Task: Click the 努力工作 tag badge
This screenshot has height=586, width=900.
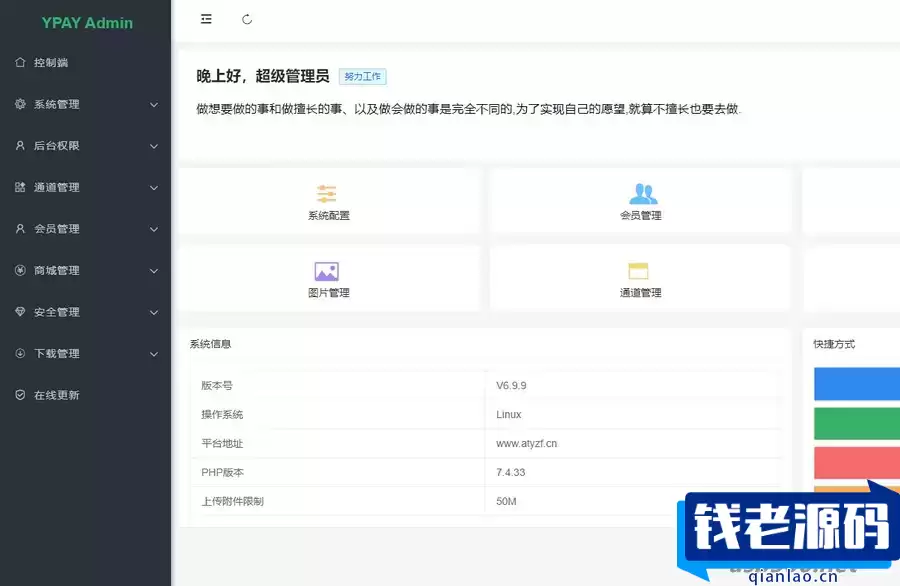Action: pos(363,76)
